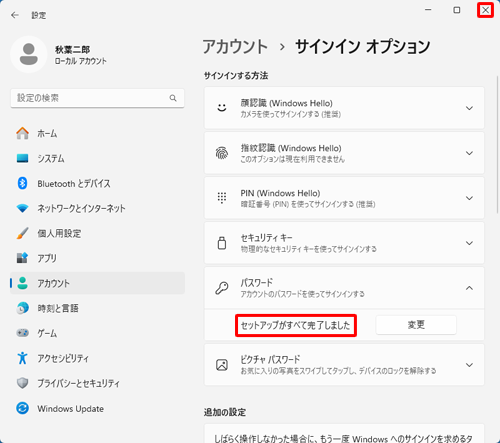
Task: Click the パスワード key icon
Action: 222,288
